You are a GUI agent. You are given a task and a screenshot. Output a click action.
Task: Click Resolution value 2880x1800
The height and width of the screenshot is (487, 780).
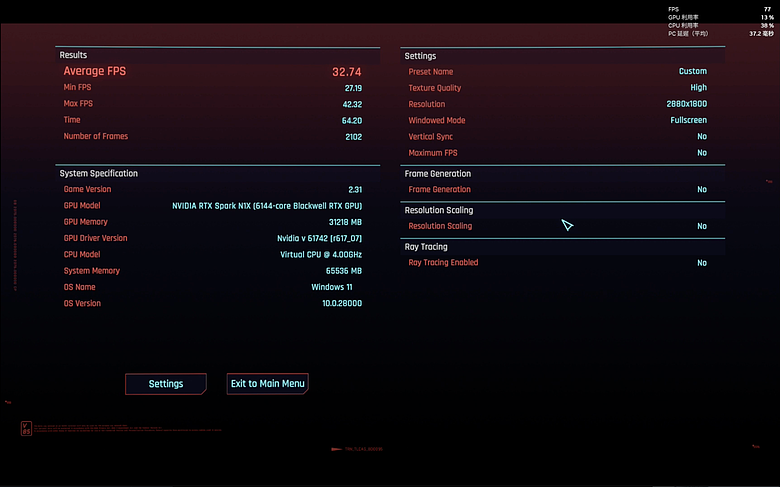click(686, 104)
